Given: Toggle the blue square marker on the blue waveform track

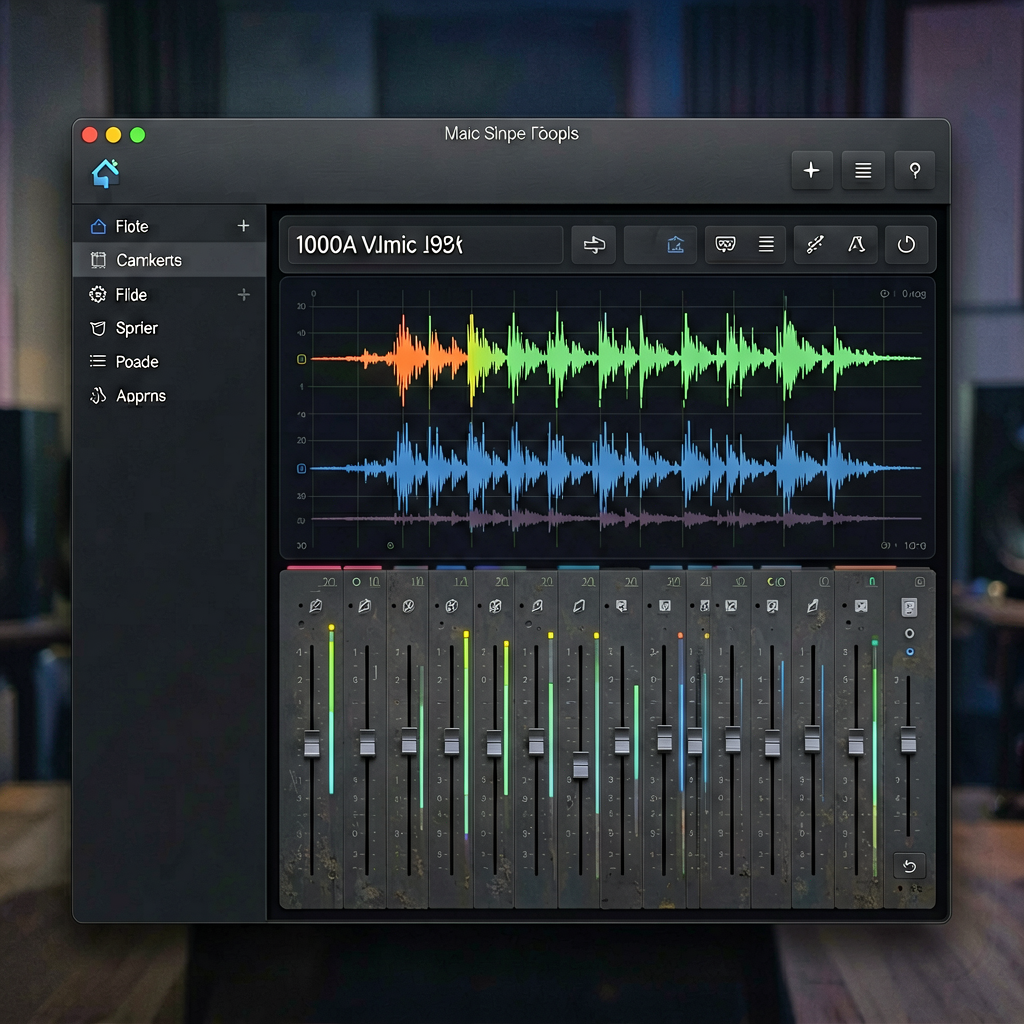Looking at the screenshot, I should pyautogui.click(x=301, y=468).
